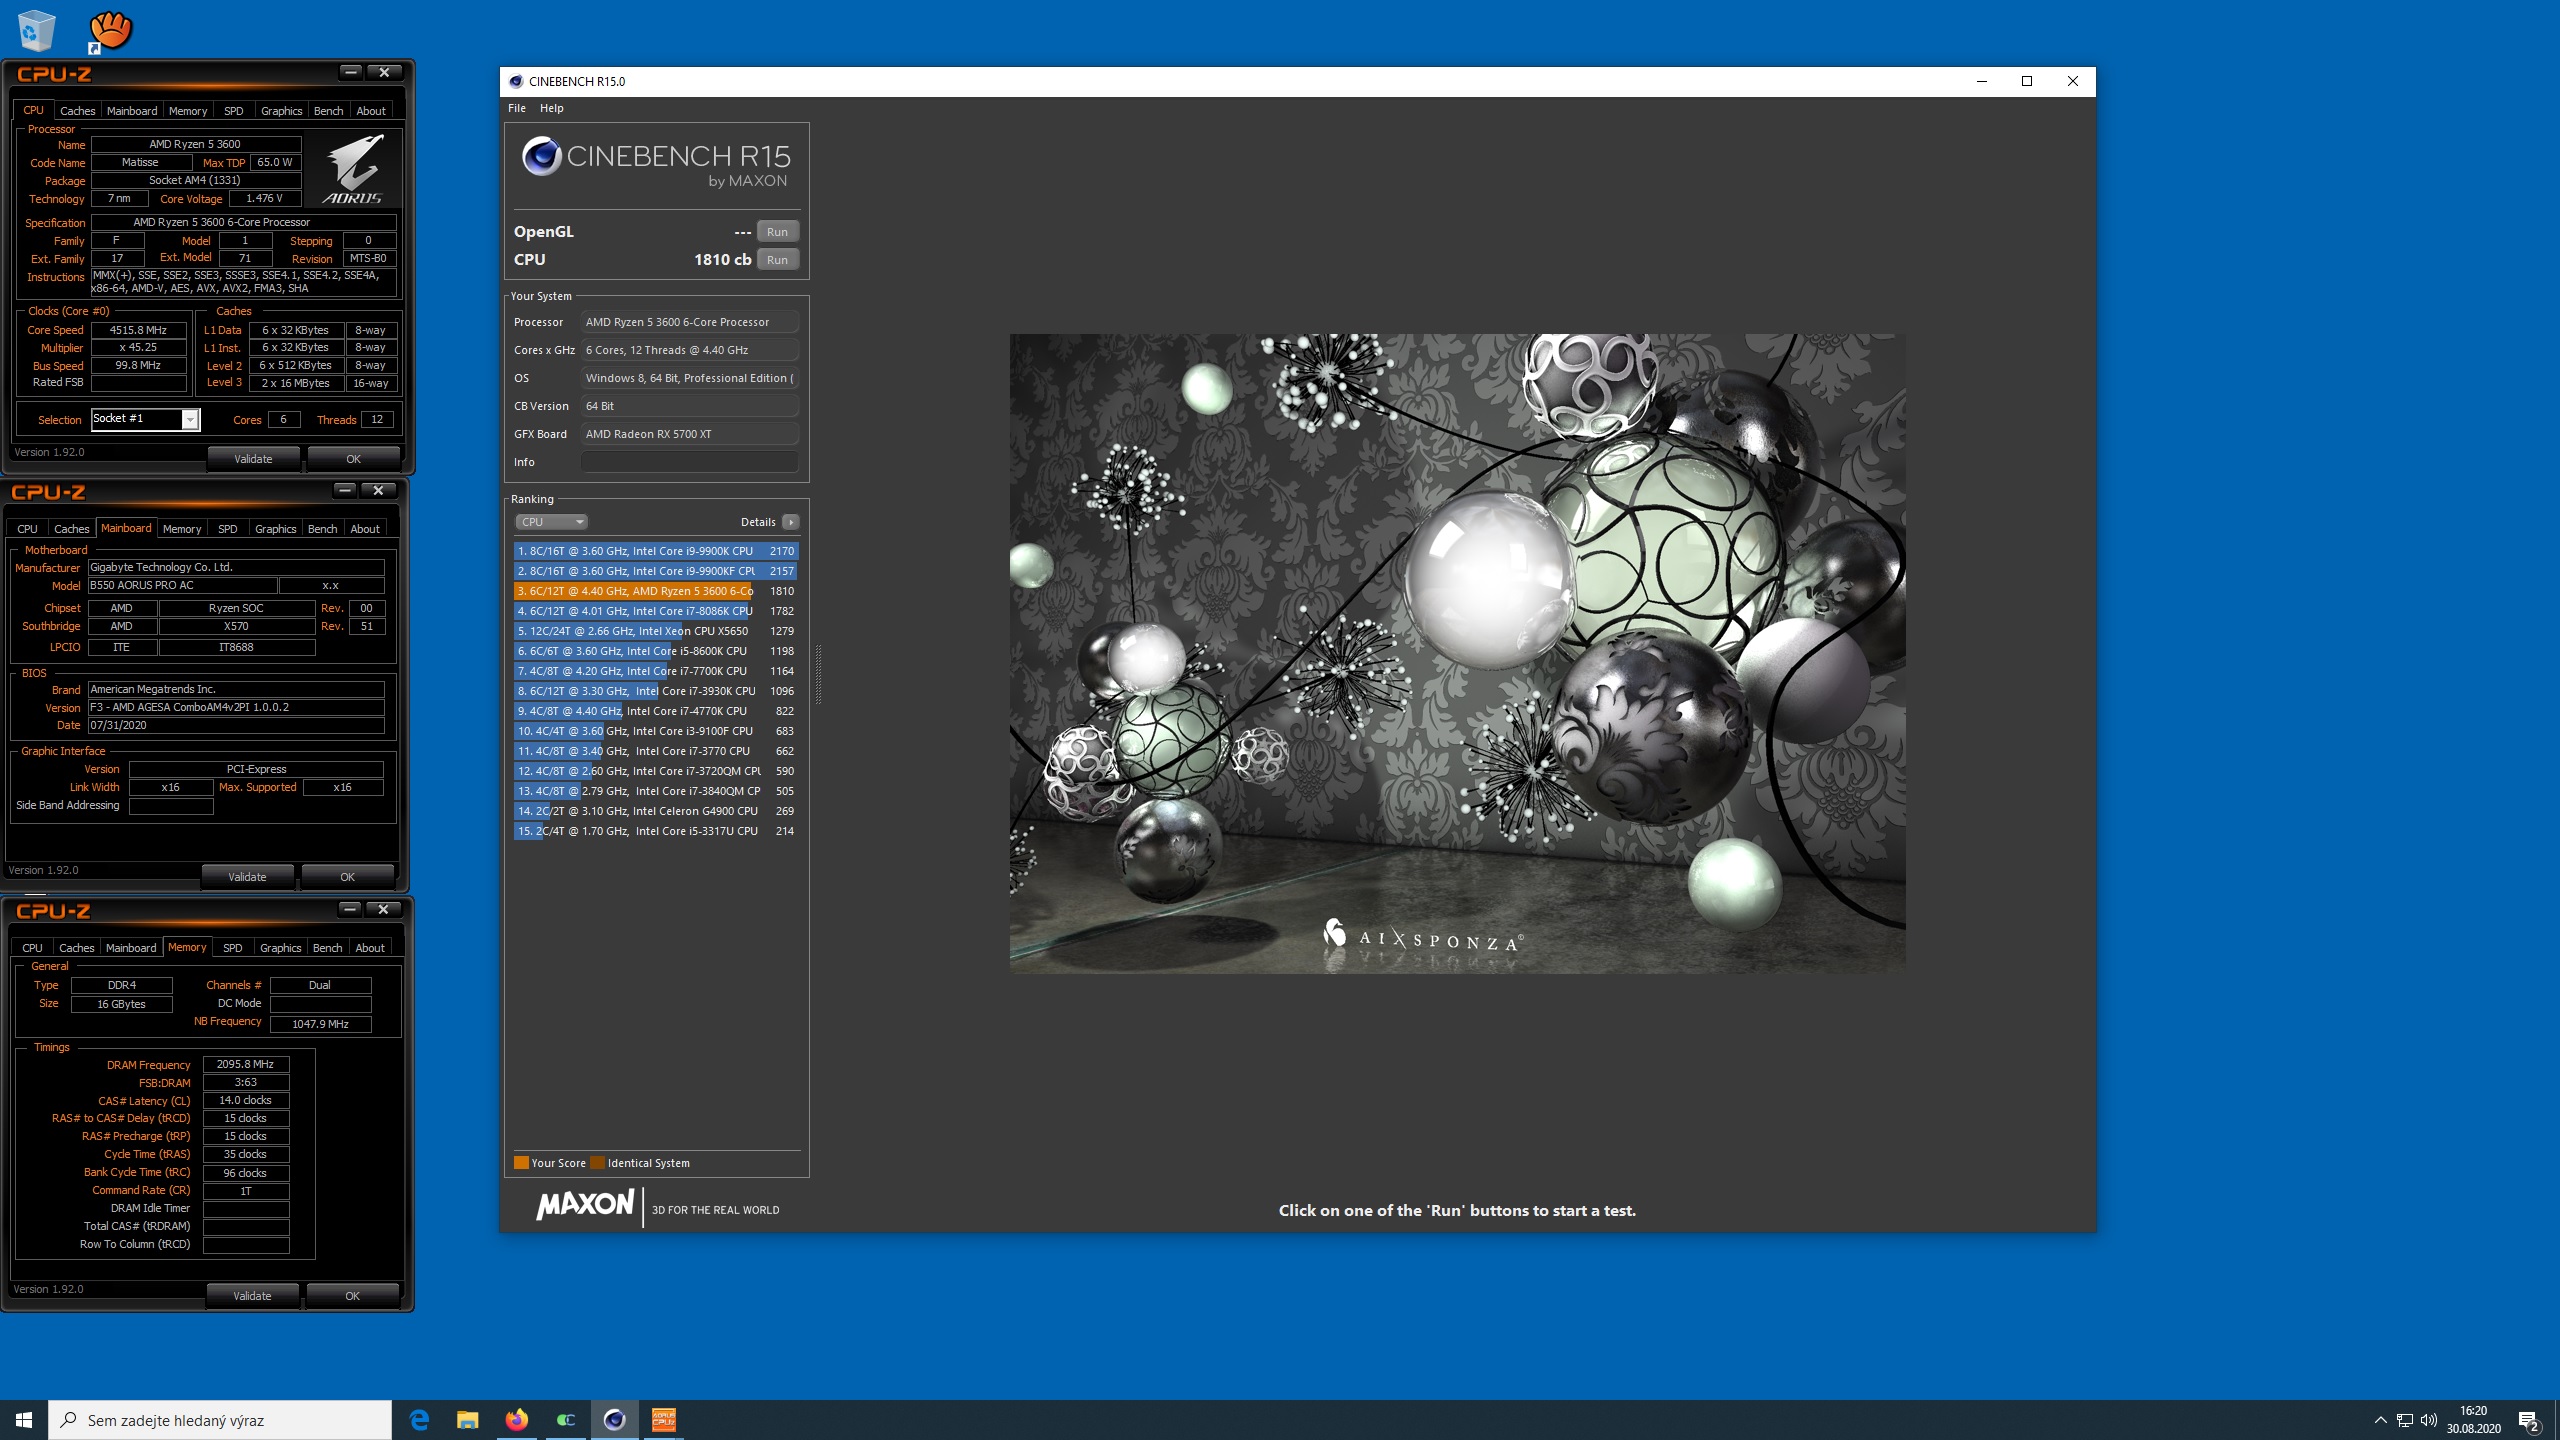Open Bench tab in bottom CPU-Z window

327,948
